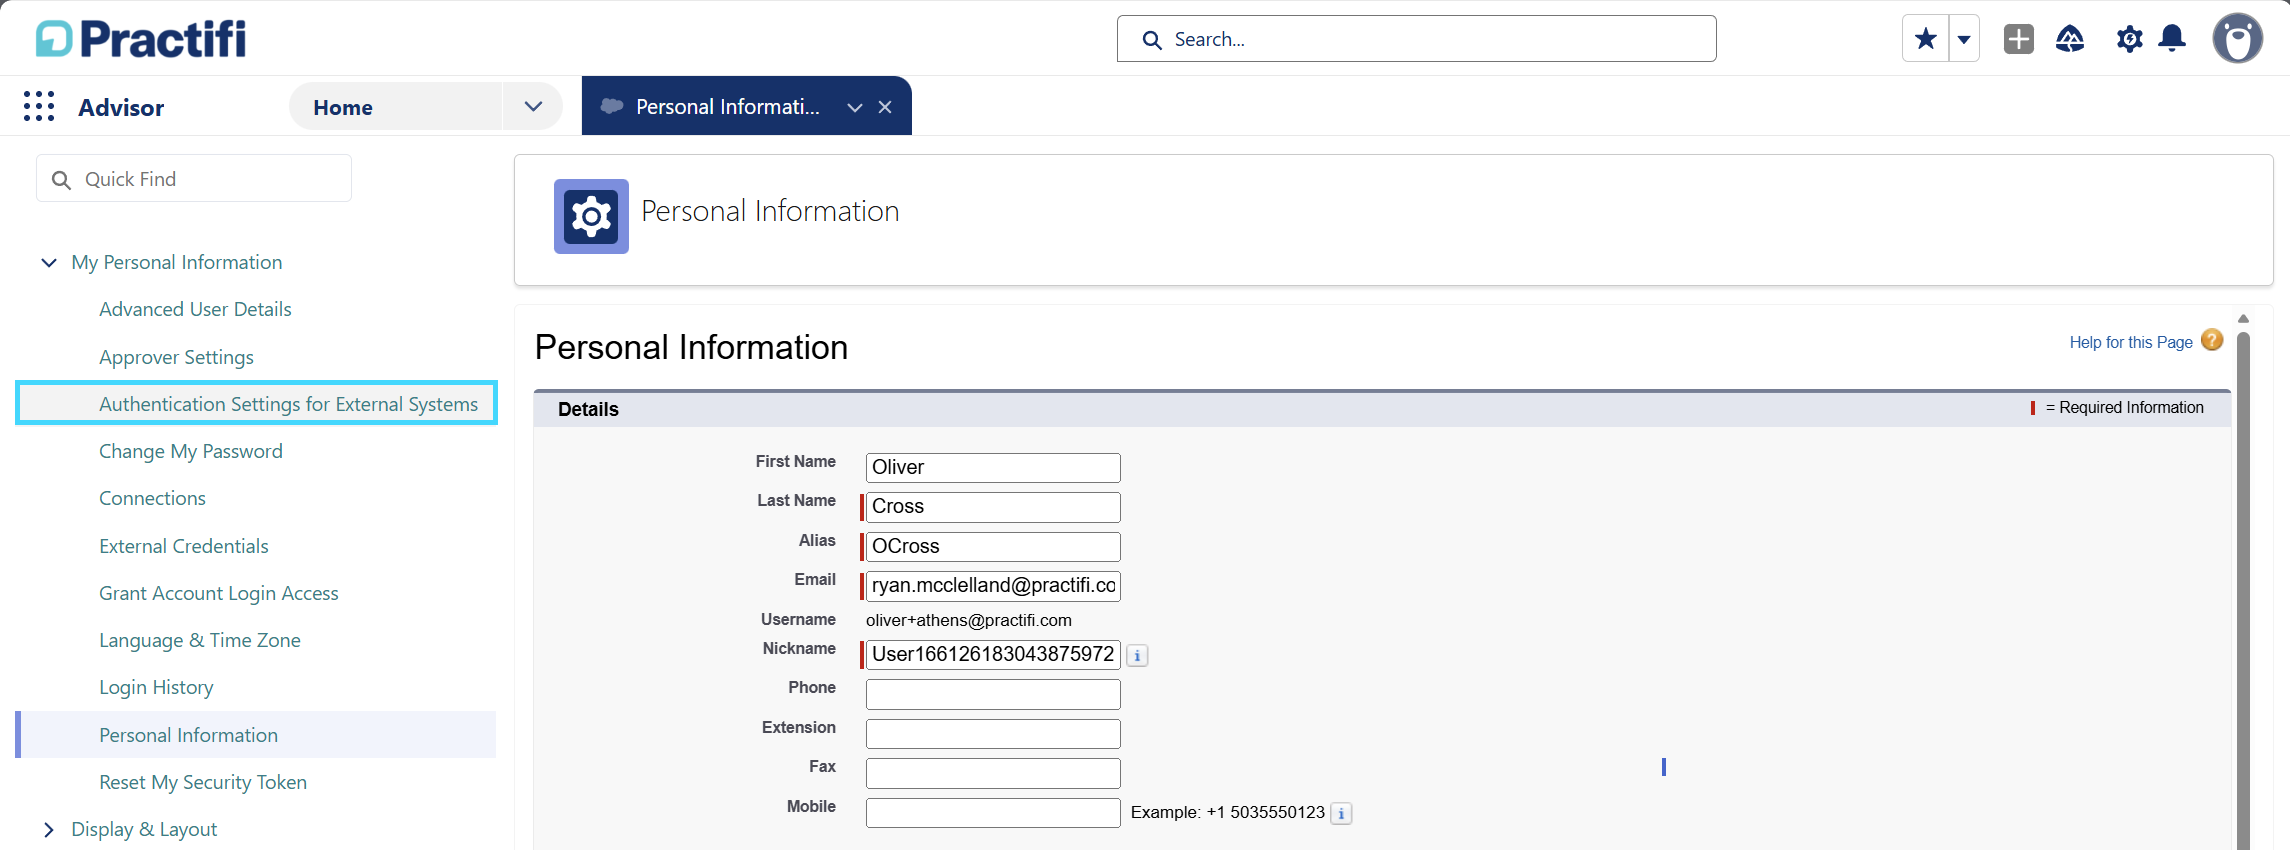Go to Change My Password

pyautogui.click(x=190, y=452)
